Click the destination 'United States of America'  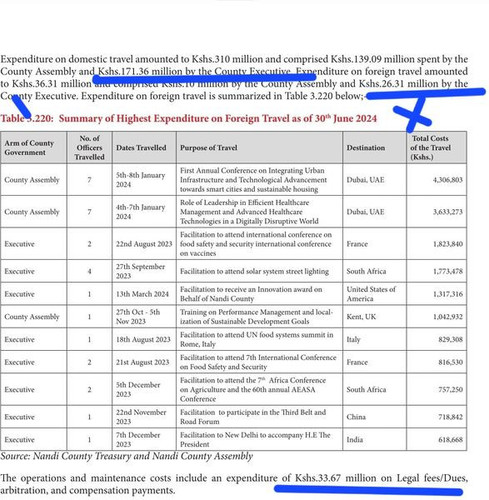(371, 294)
